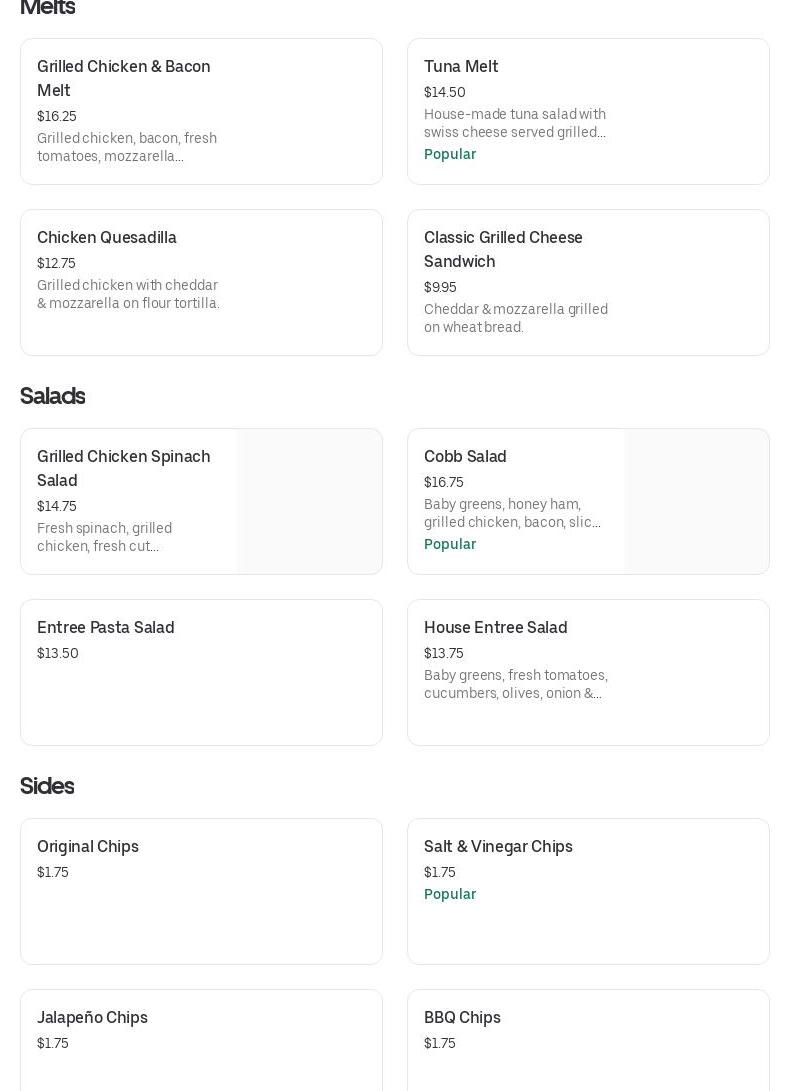Open the Chicken Quesadilla card

pyautogui.click(x=107, y=238)
